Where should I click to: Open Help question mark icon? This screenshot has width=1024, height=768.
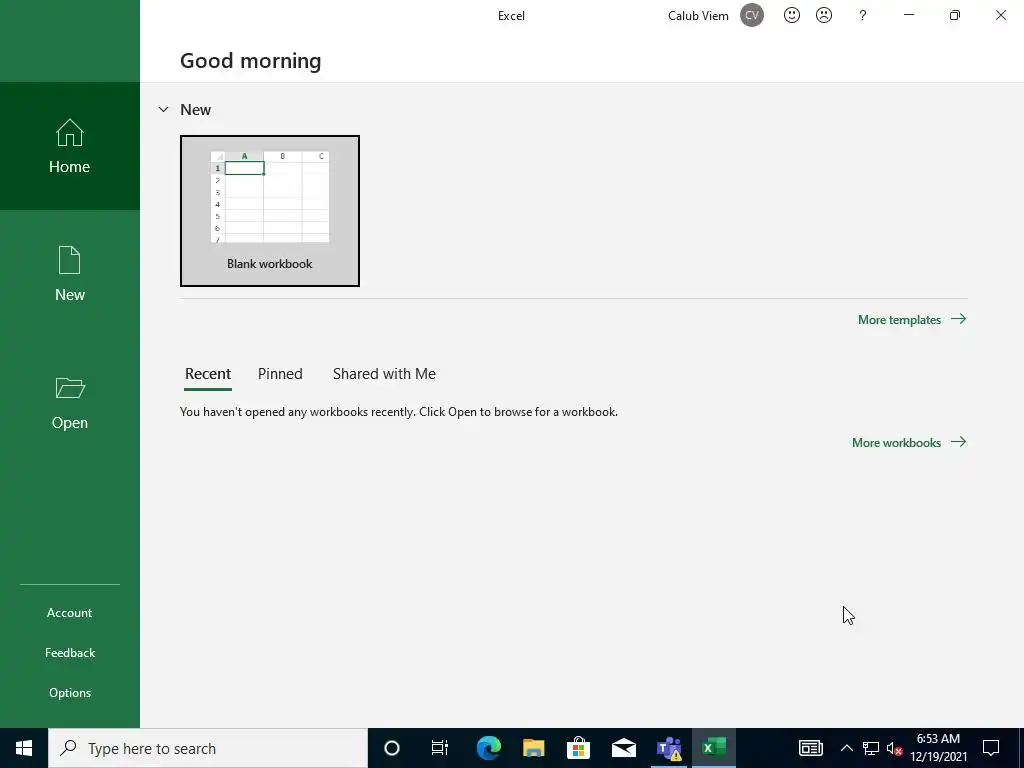(863, 15)
